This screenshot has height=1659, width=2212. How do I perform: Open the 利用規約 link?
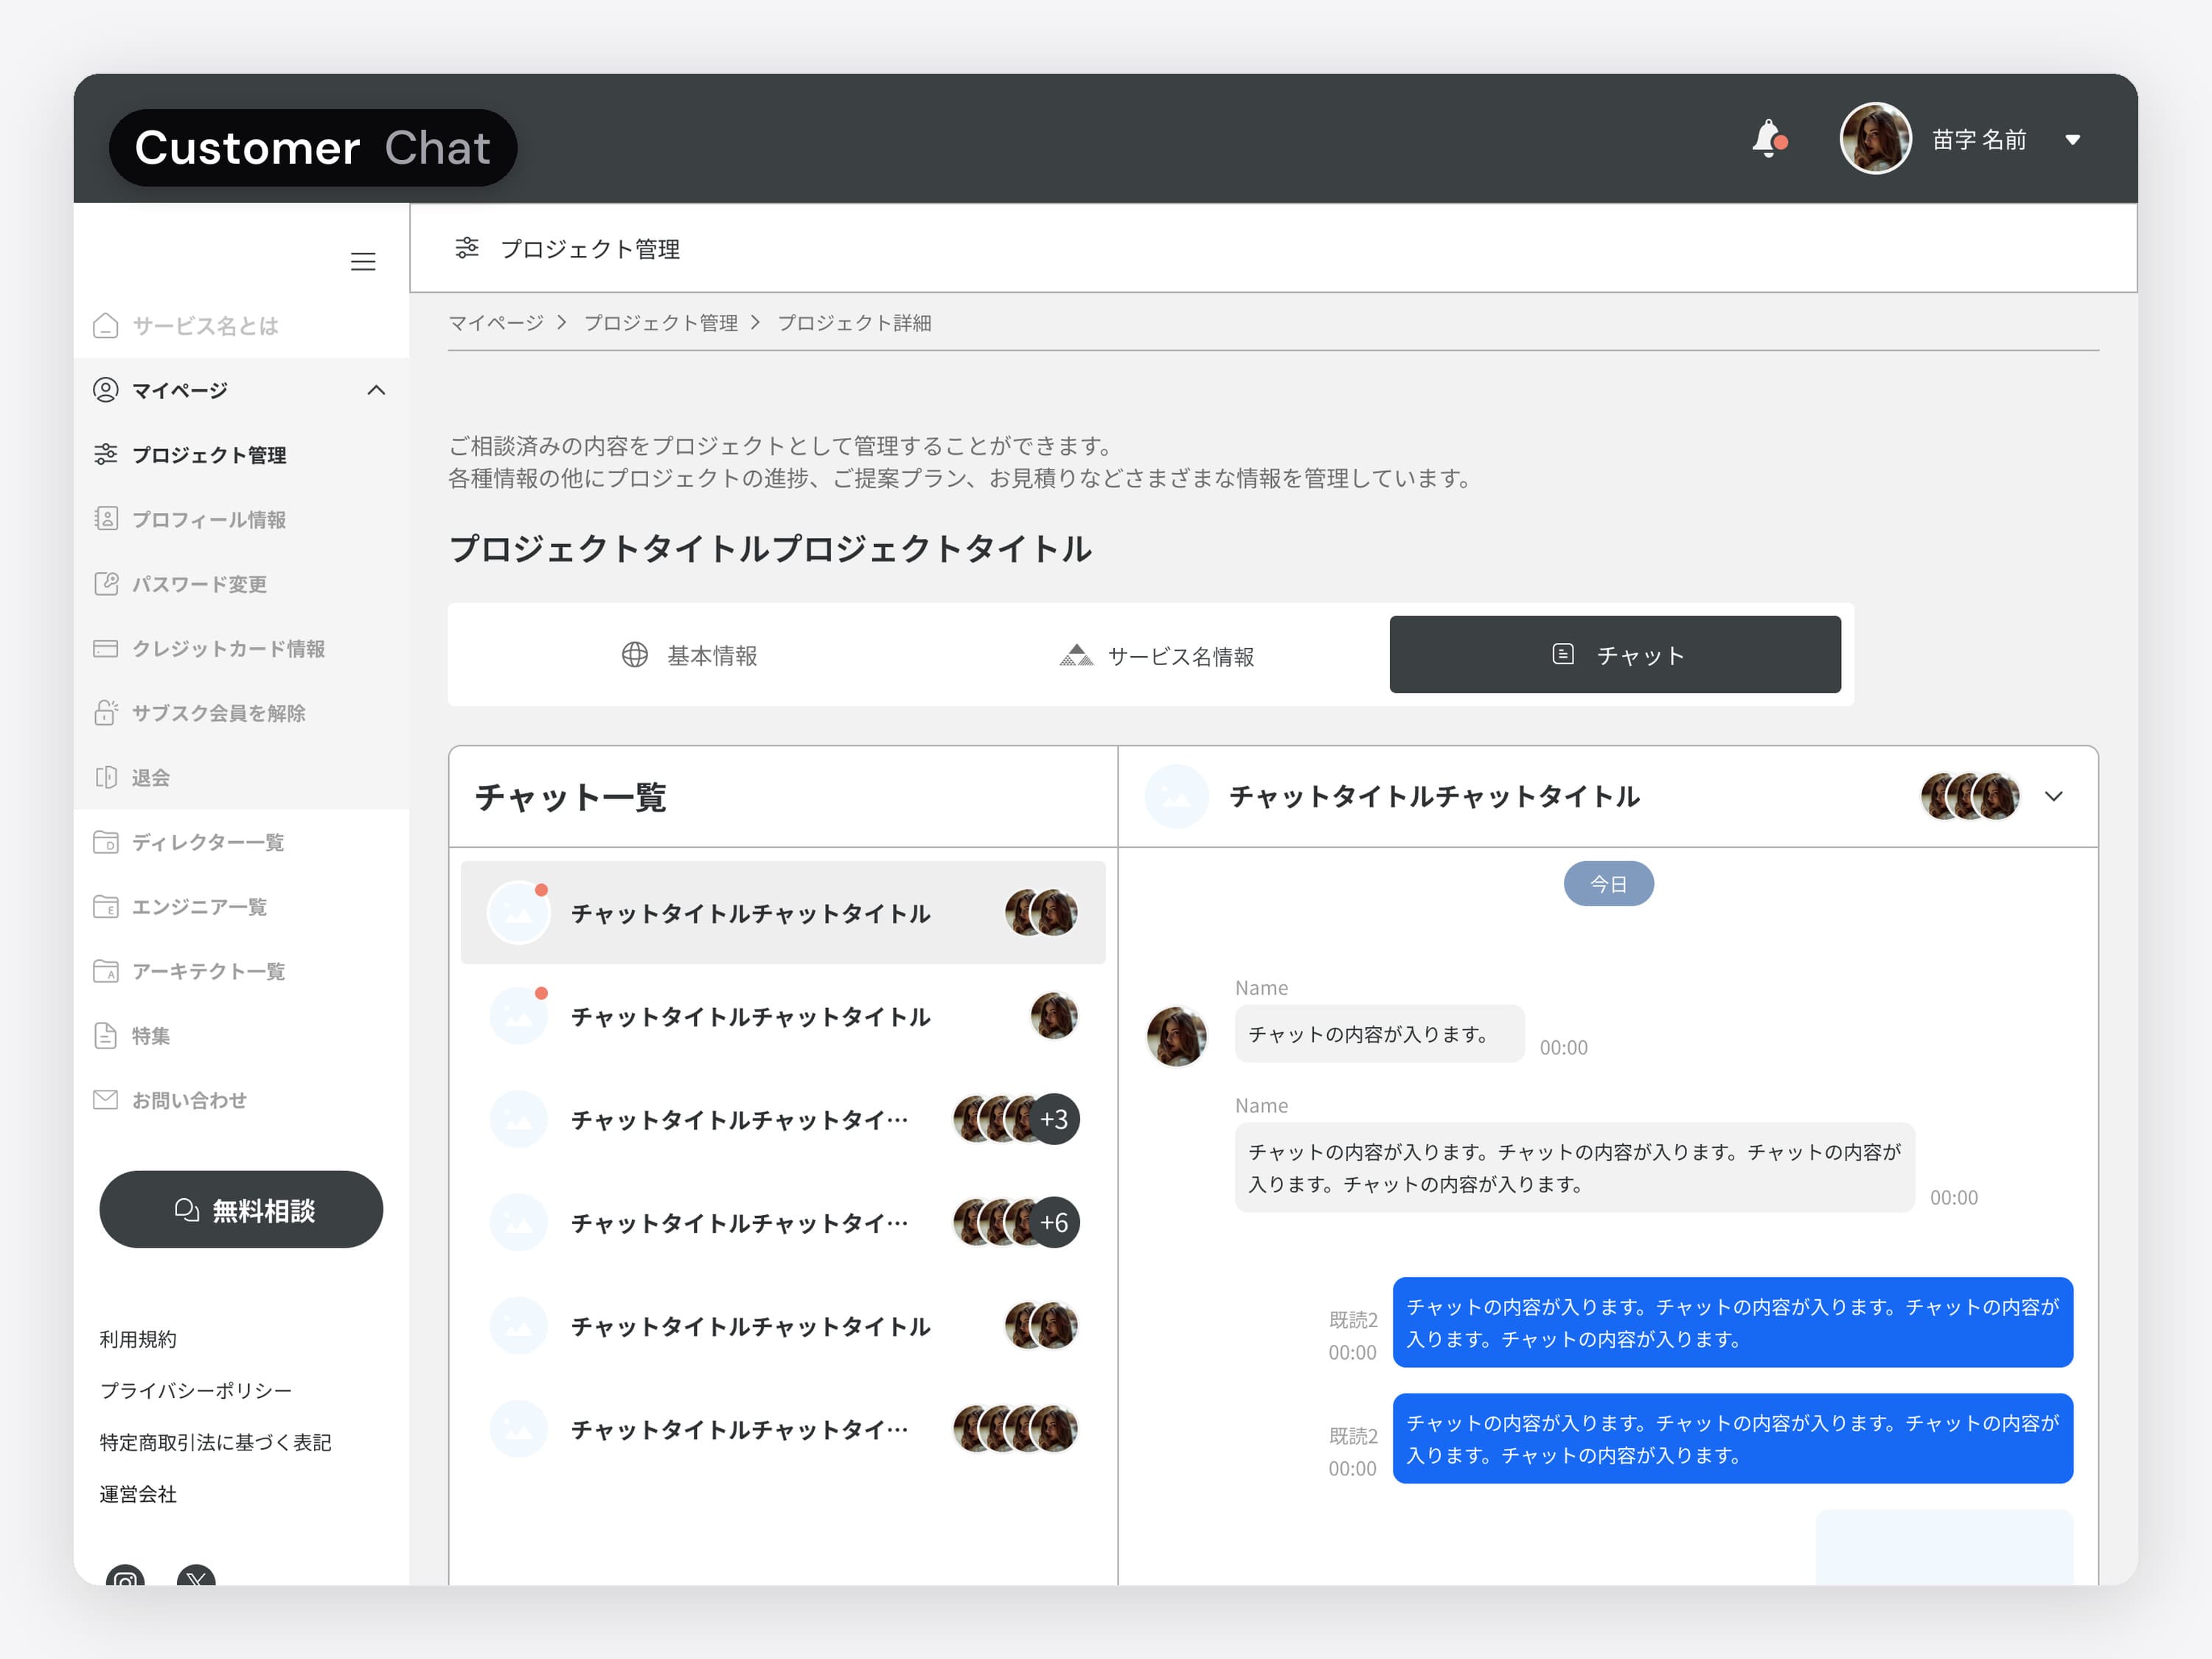click(138, 1339)
